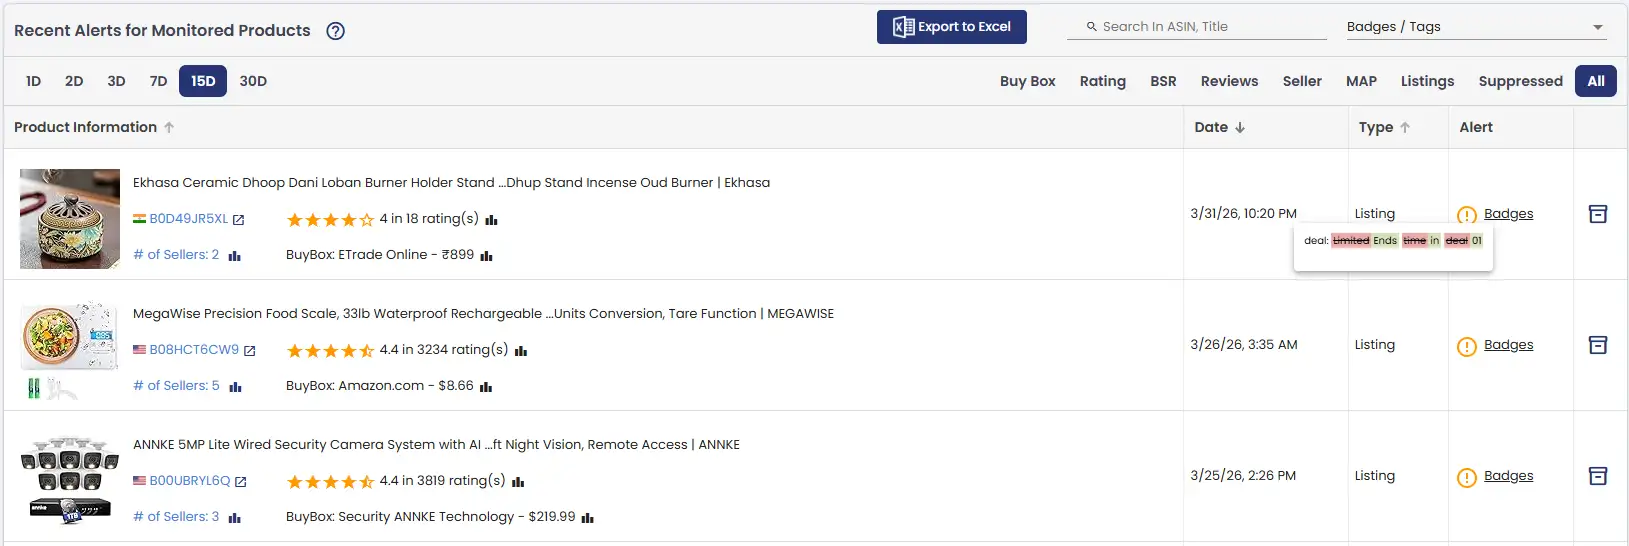Open the Badges / Tags dropdown
The width and height of the screenshot is (1629, 546).
[1476, 27]
